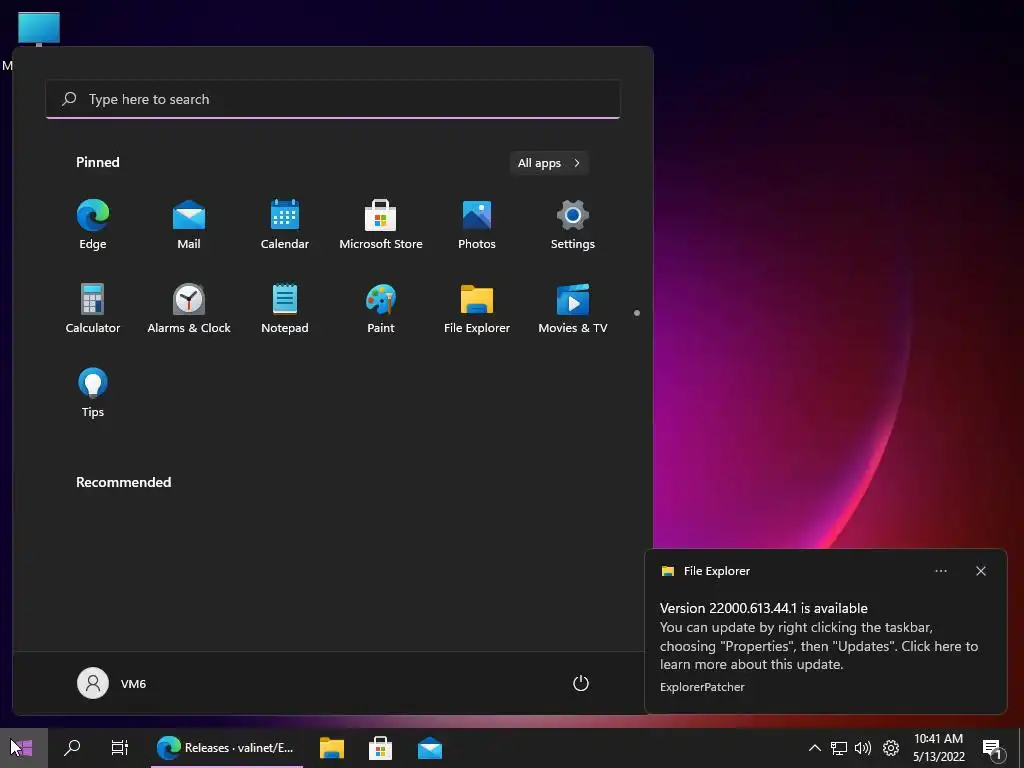The height and width of the screenshot is (768, 1024).
Task: Open the volume tray icon
Action: point(863,748)
